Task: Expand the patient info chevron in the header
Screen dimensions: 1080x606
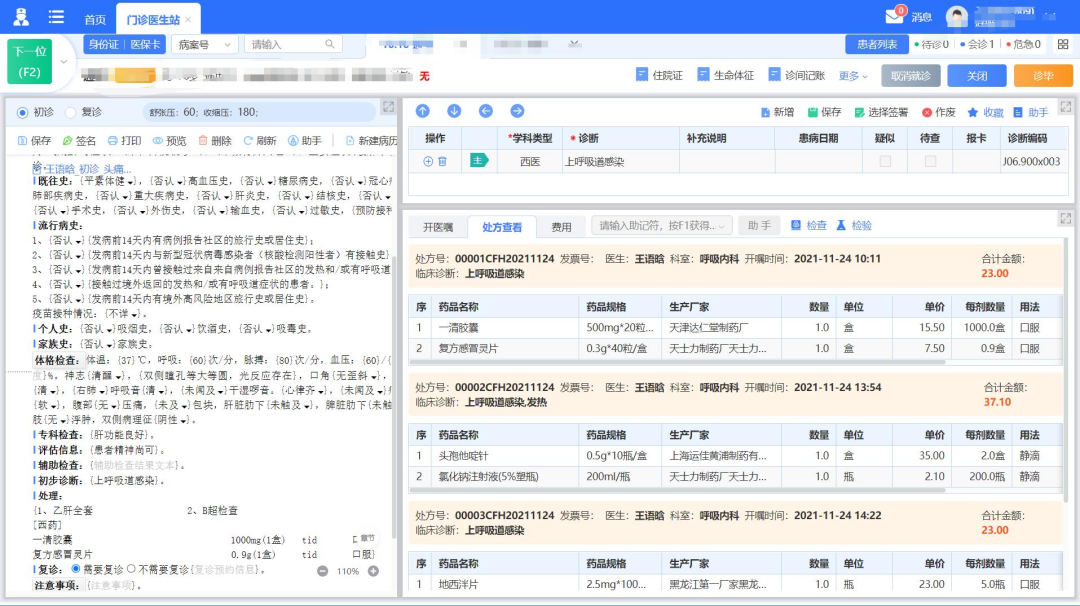Action: 574,44
